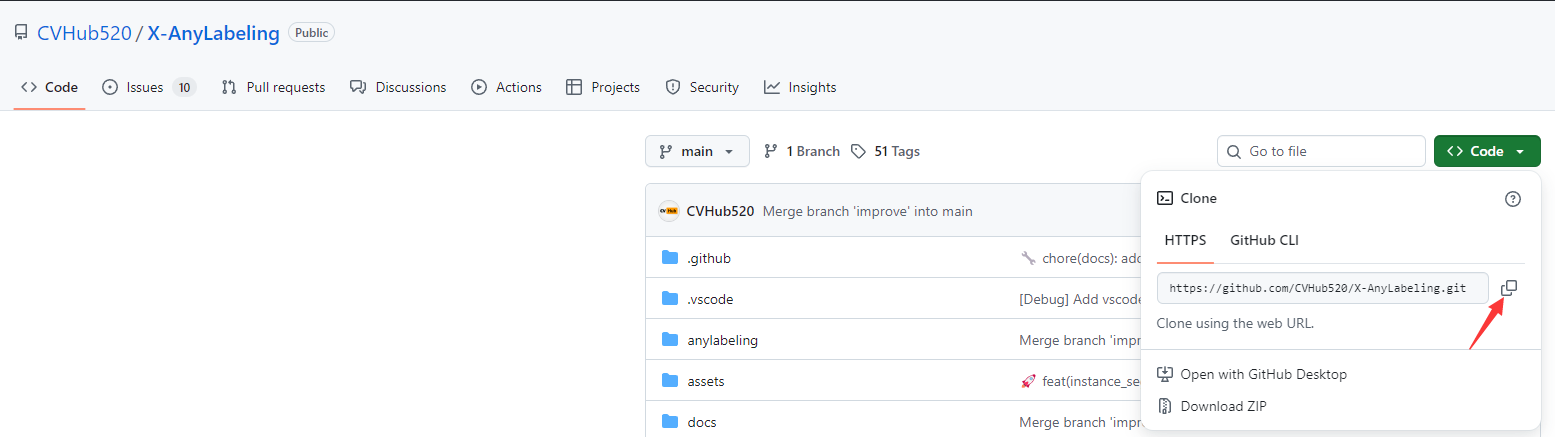Viewport: 1555px width, 437px height.
Task: Click the "Clone using the web URL." text
Action: pos(1235,323)
